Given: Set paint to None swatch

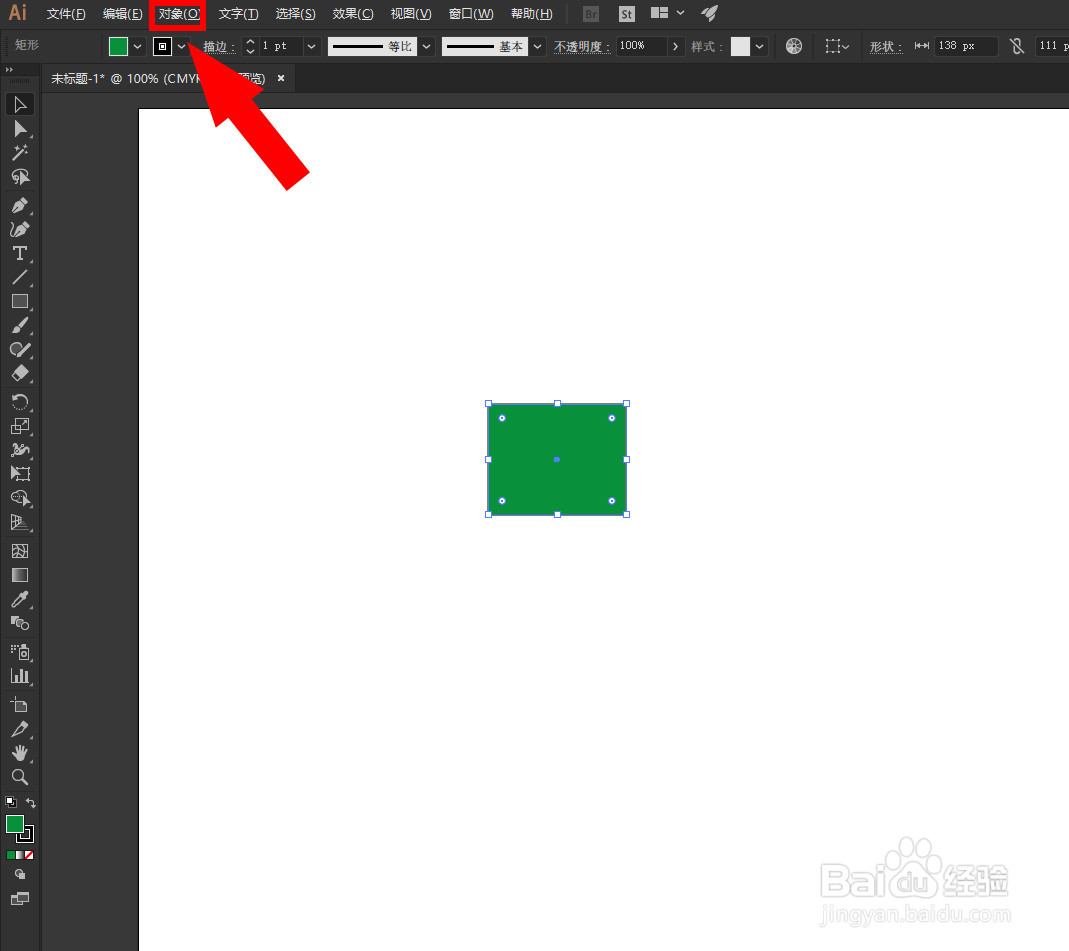Looking at the screenshot, I should [x=29, y=855].
